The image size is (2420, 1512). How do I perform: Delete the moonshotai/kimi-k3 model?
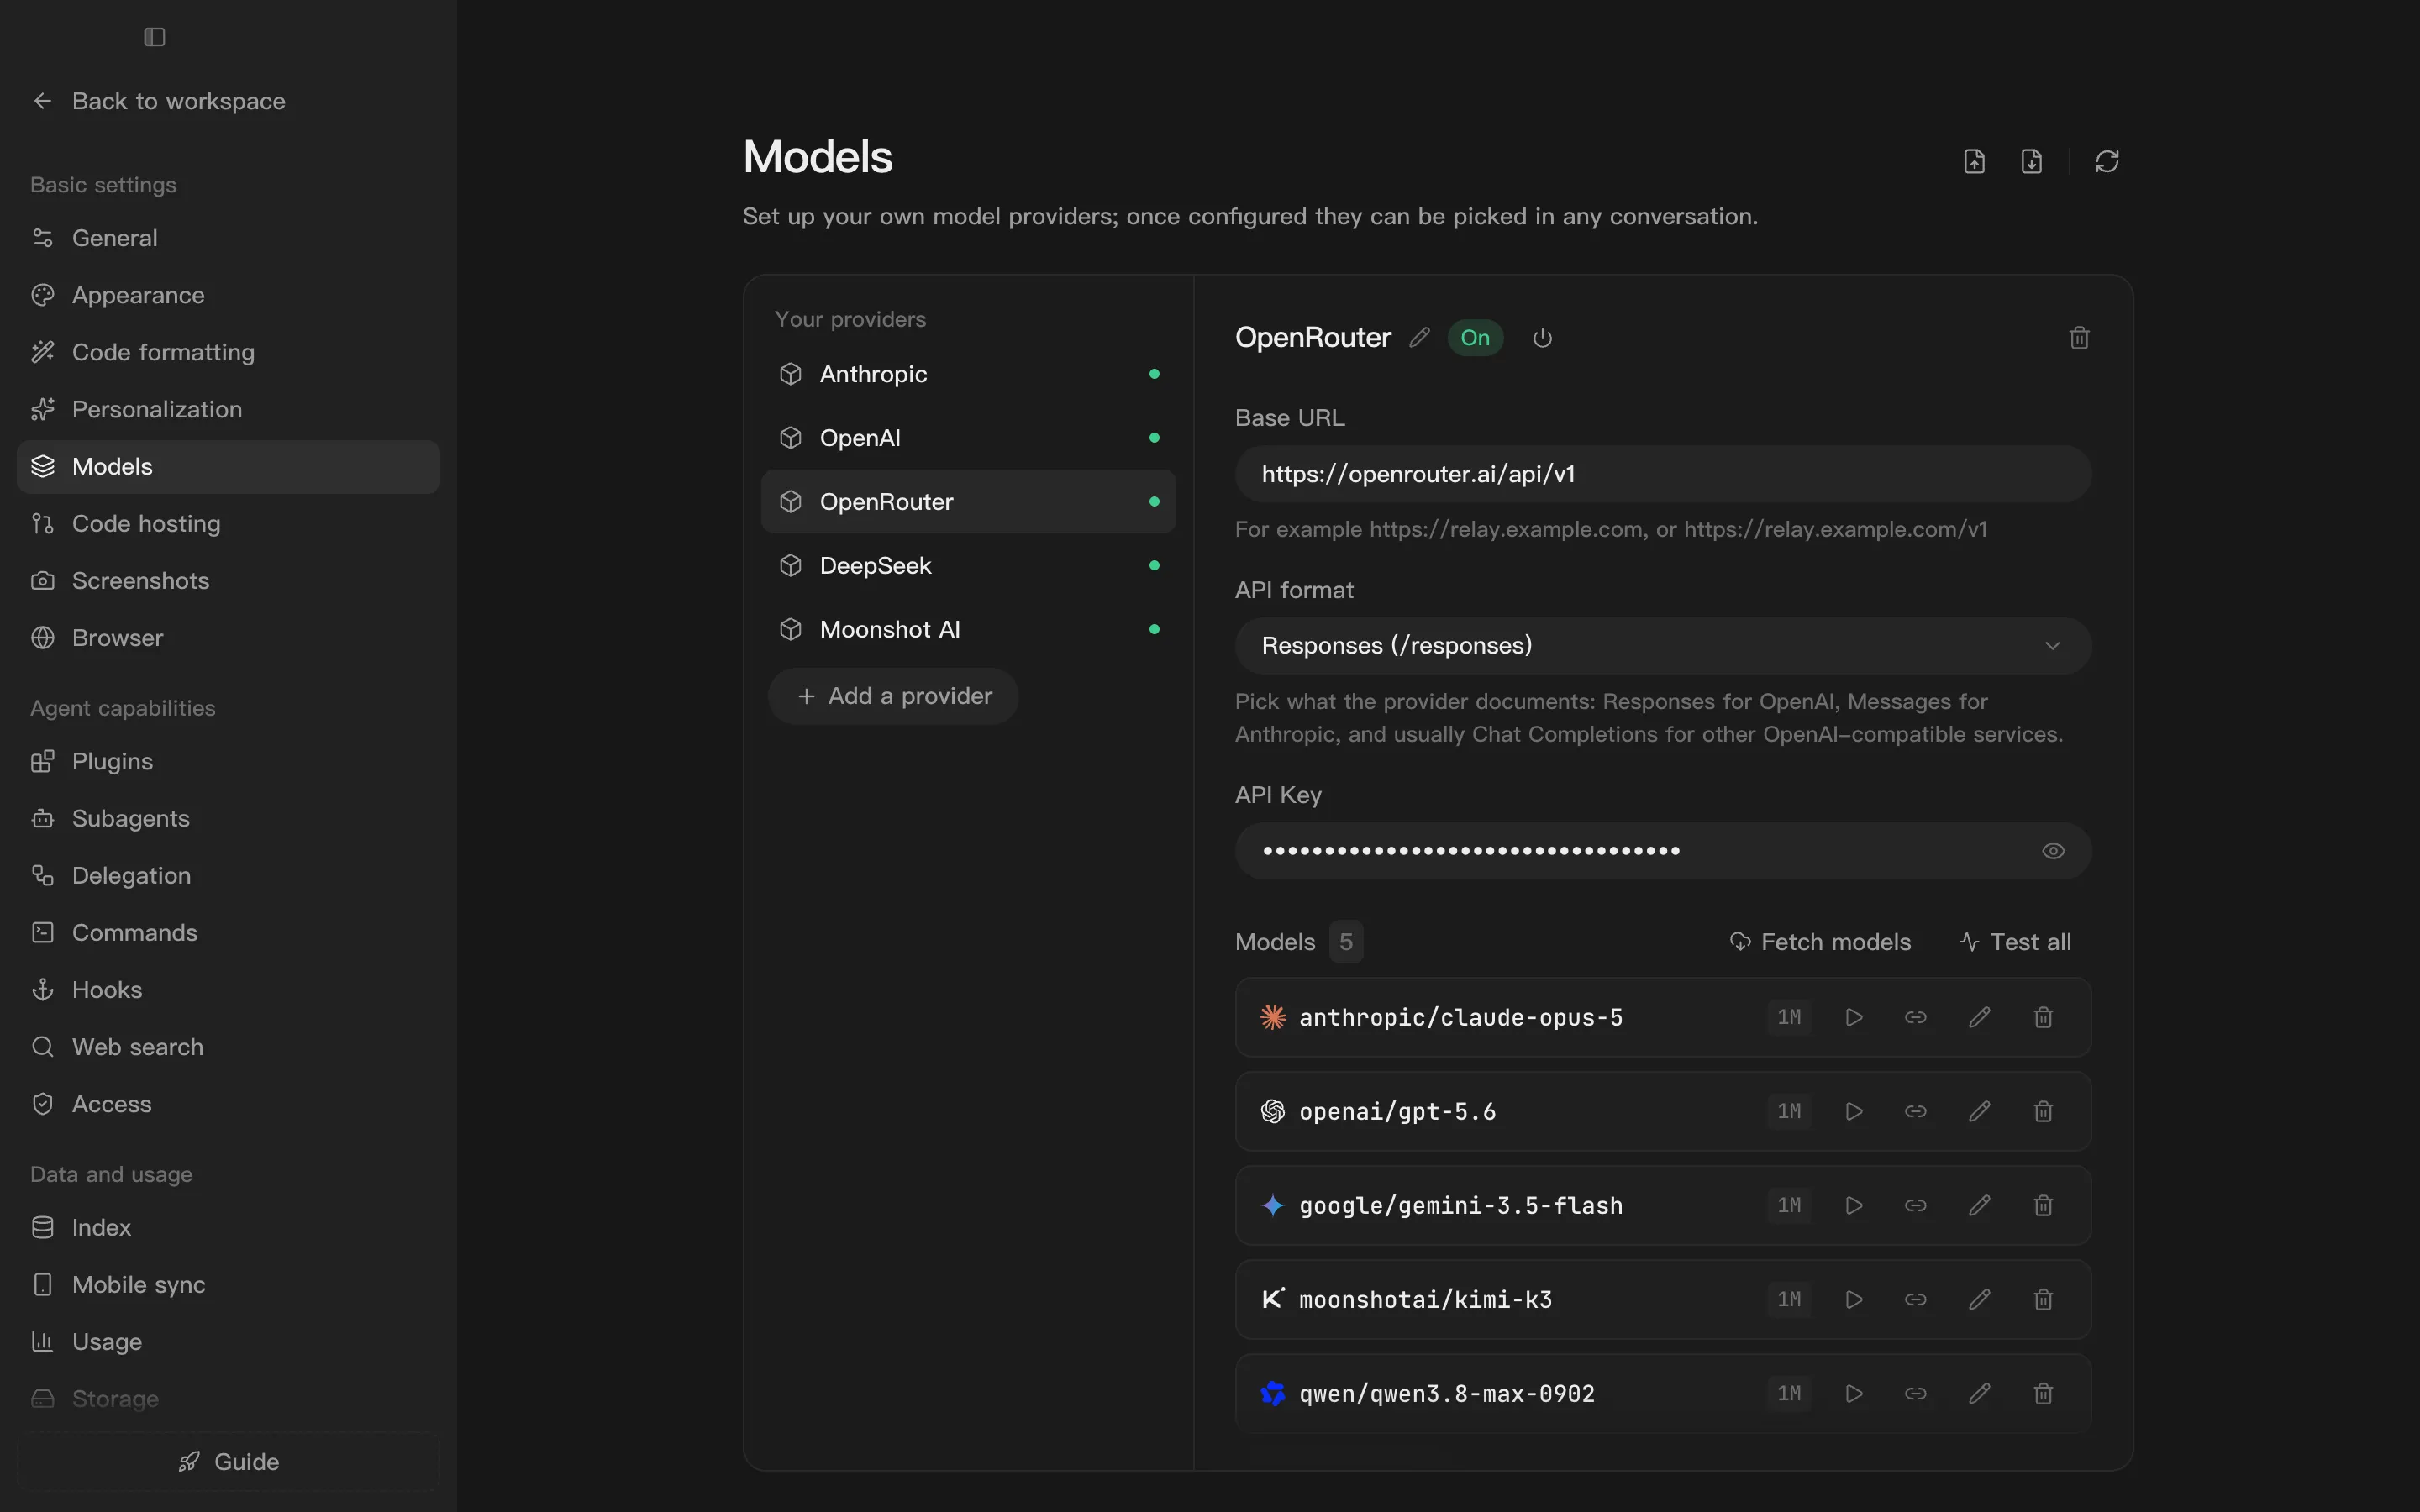click(2043, 1300)
